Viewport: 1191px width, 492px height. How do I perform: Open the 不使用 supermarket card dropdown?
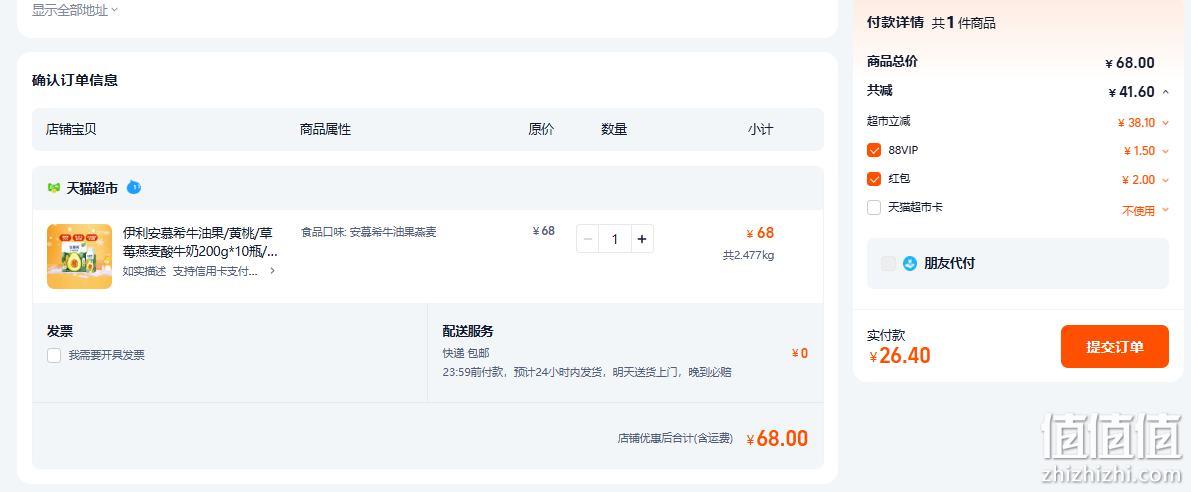1145,210
